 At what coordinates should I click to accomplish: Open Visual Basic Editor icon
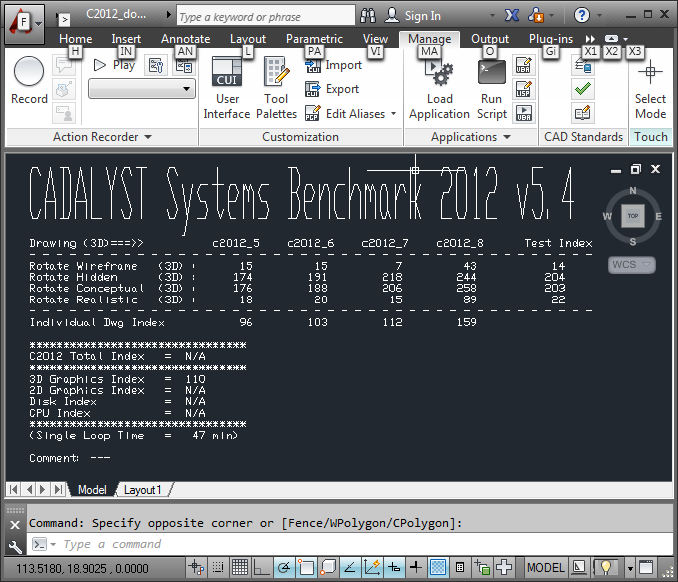pos(524,65)
